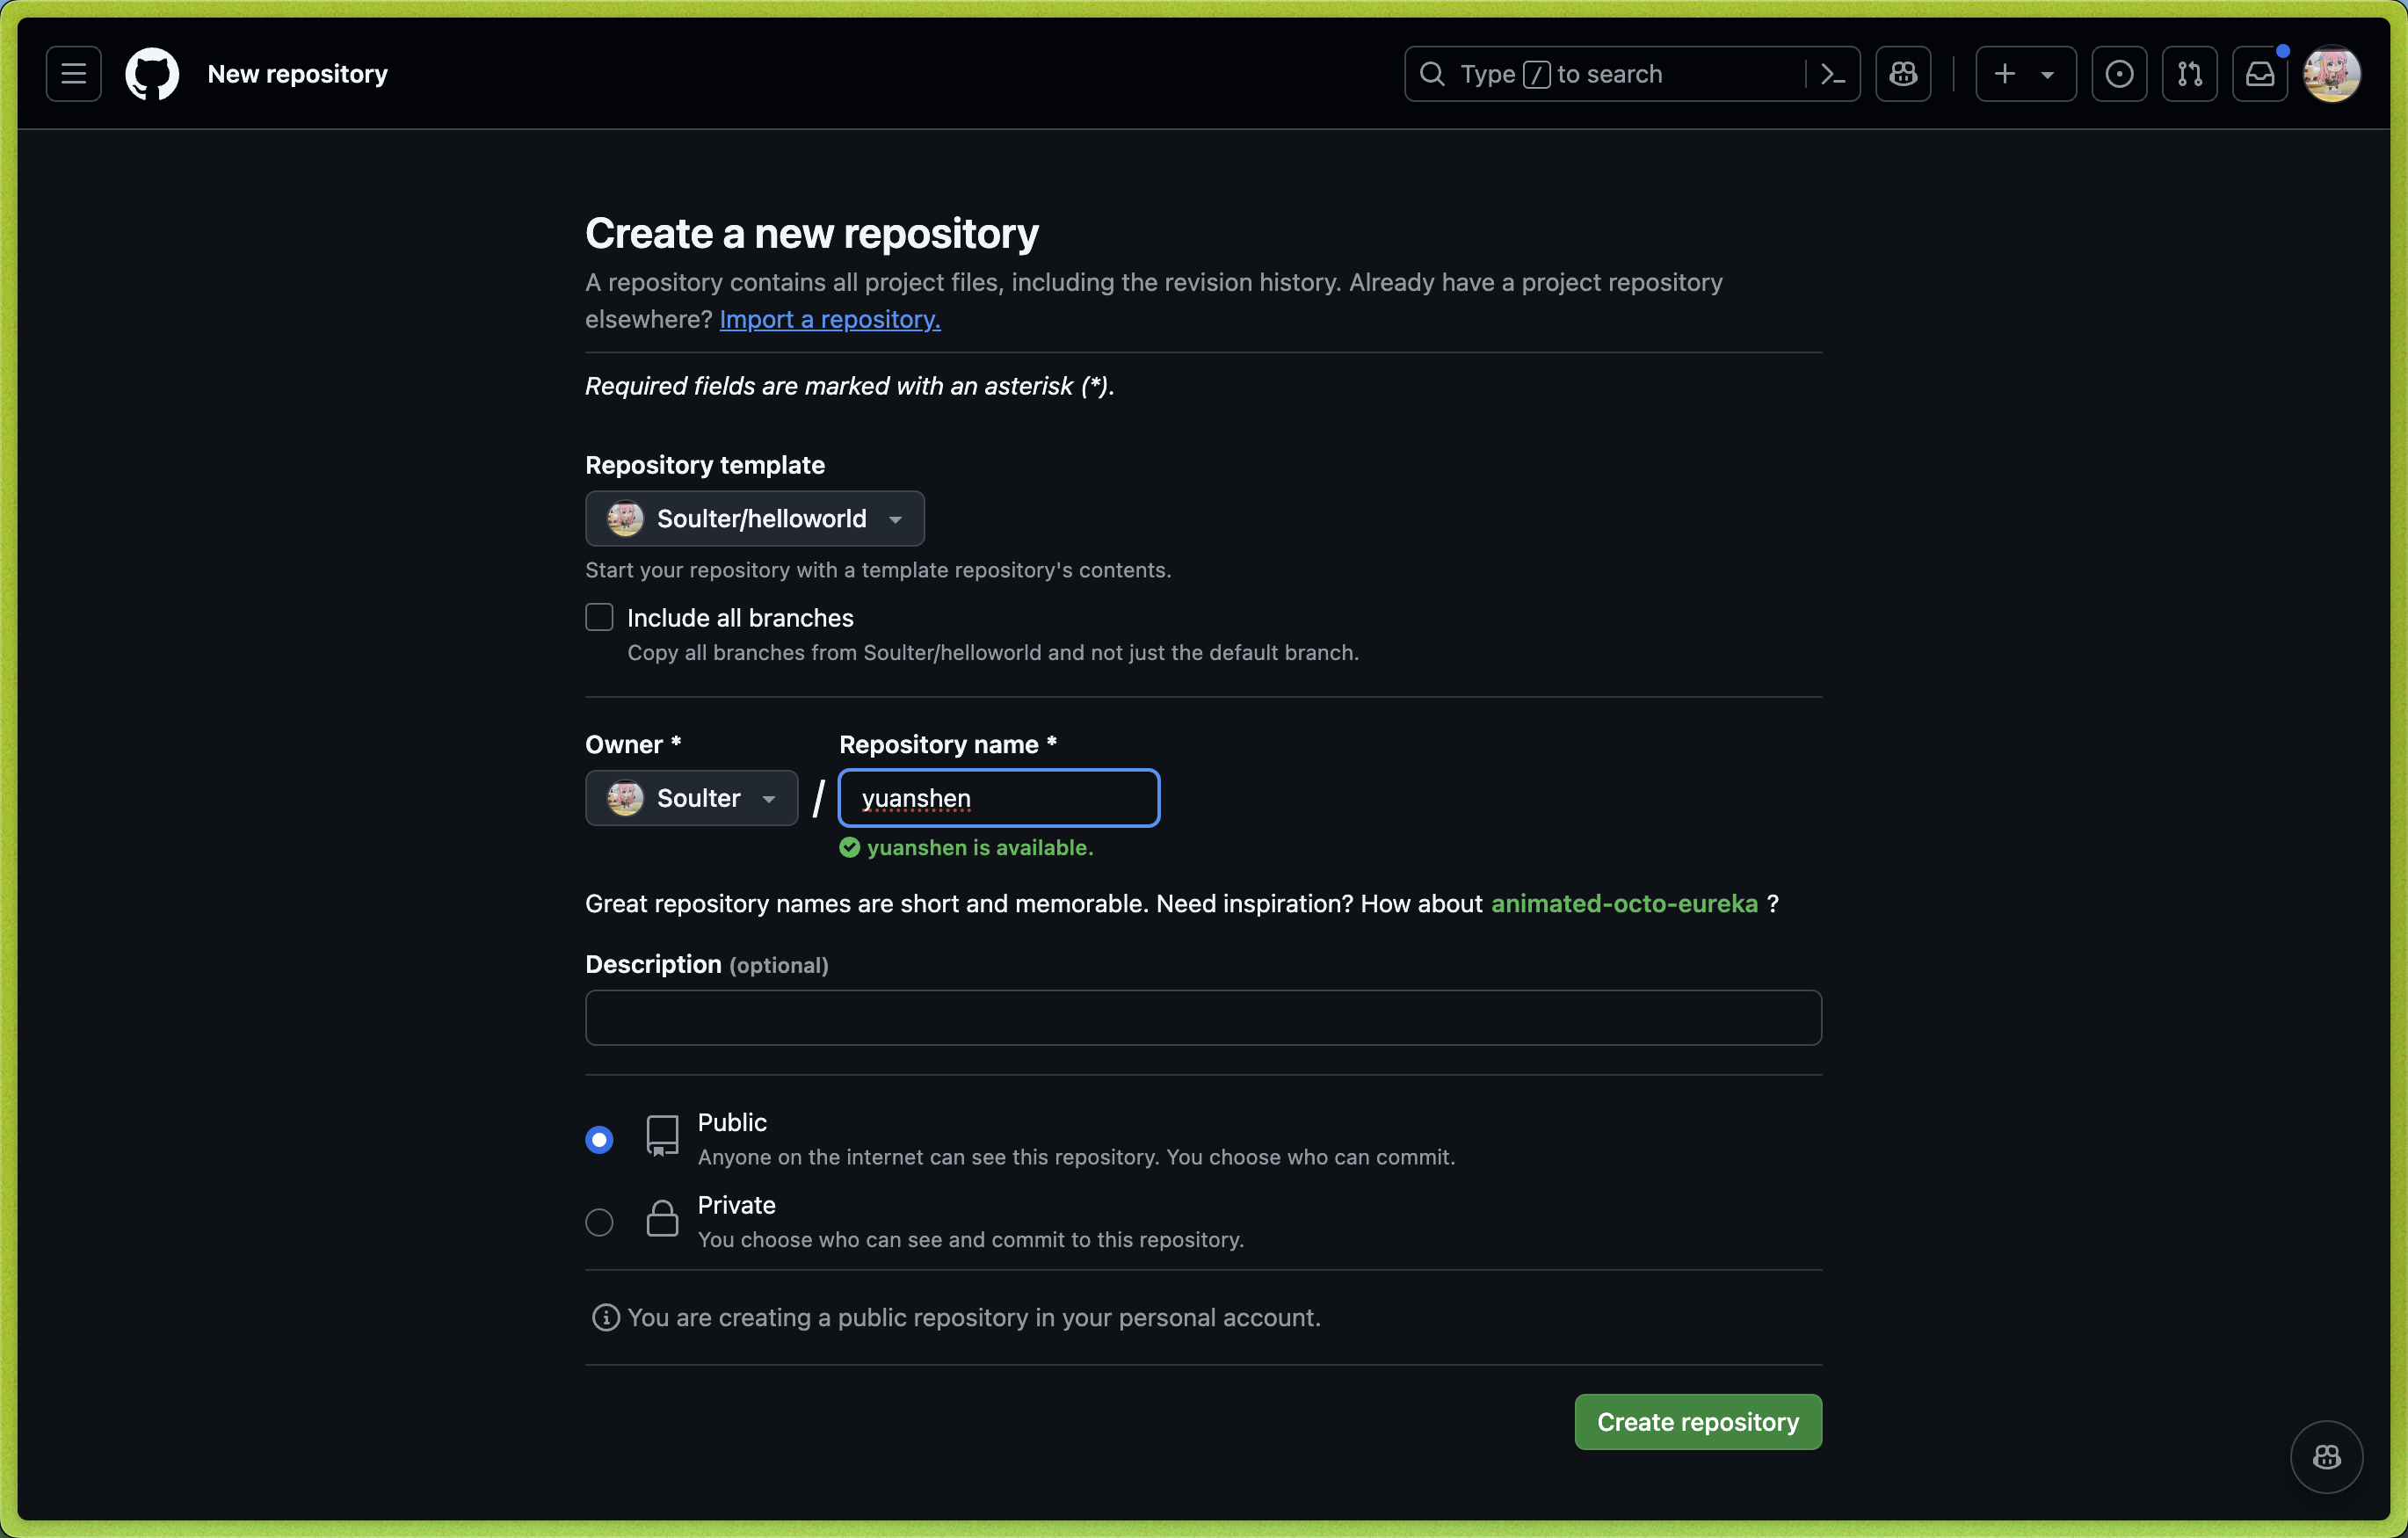This screenshot has height=1538, width=2408.
Task: Select the Public visibility radio button
Action: click(599, 1139)
